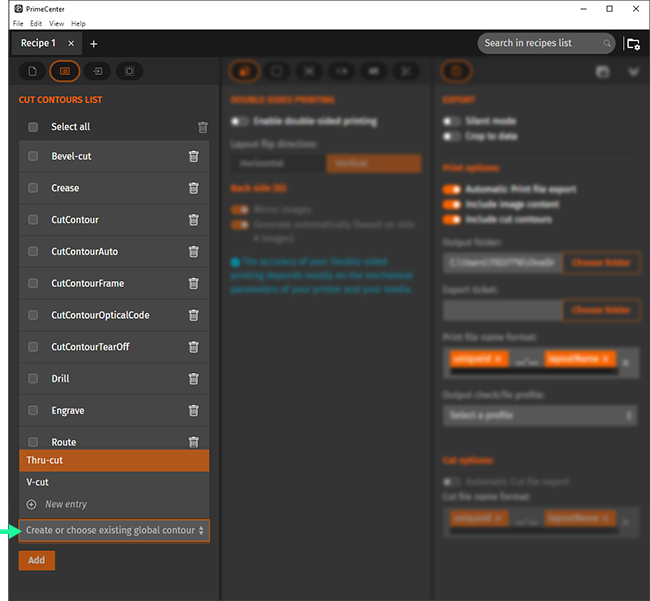Click the trash icon in the Select all row
The width and height of the screenshot is (650, 601).
point(203,128)
